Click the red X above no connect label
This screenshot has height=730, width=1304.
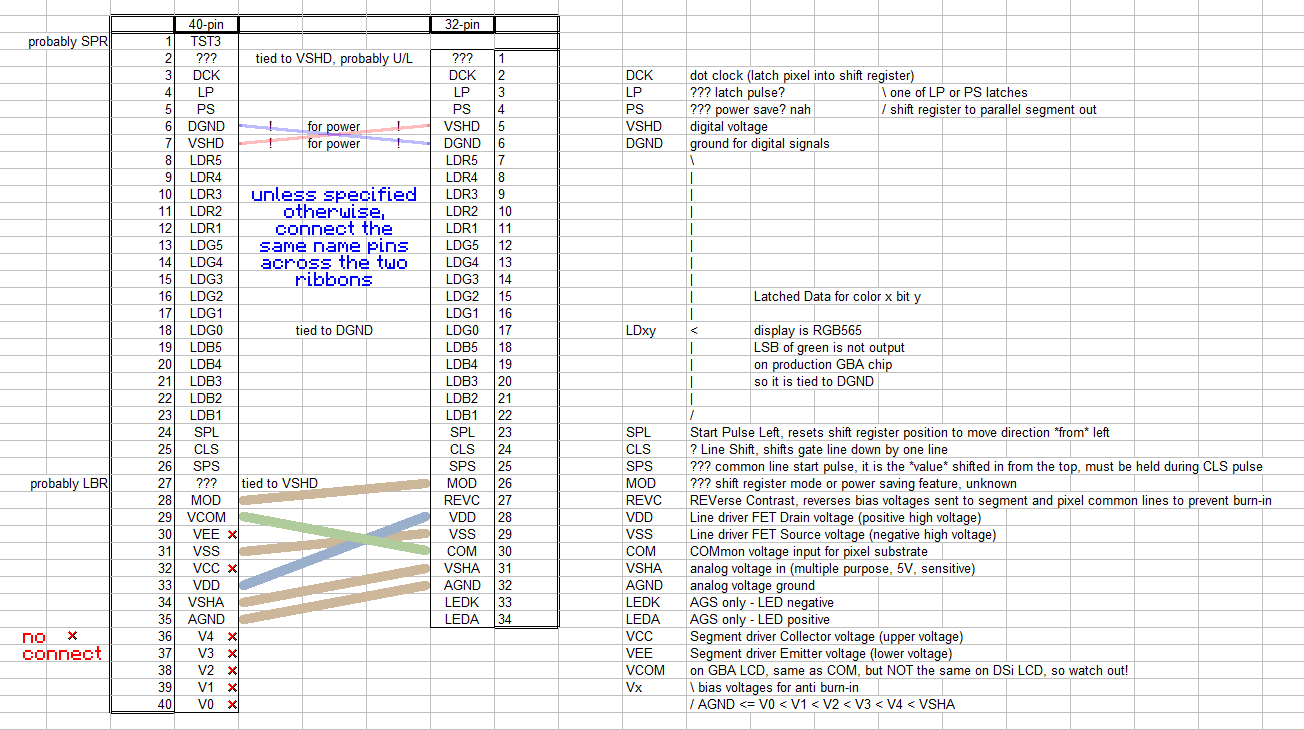(72, 636)
